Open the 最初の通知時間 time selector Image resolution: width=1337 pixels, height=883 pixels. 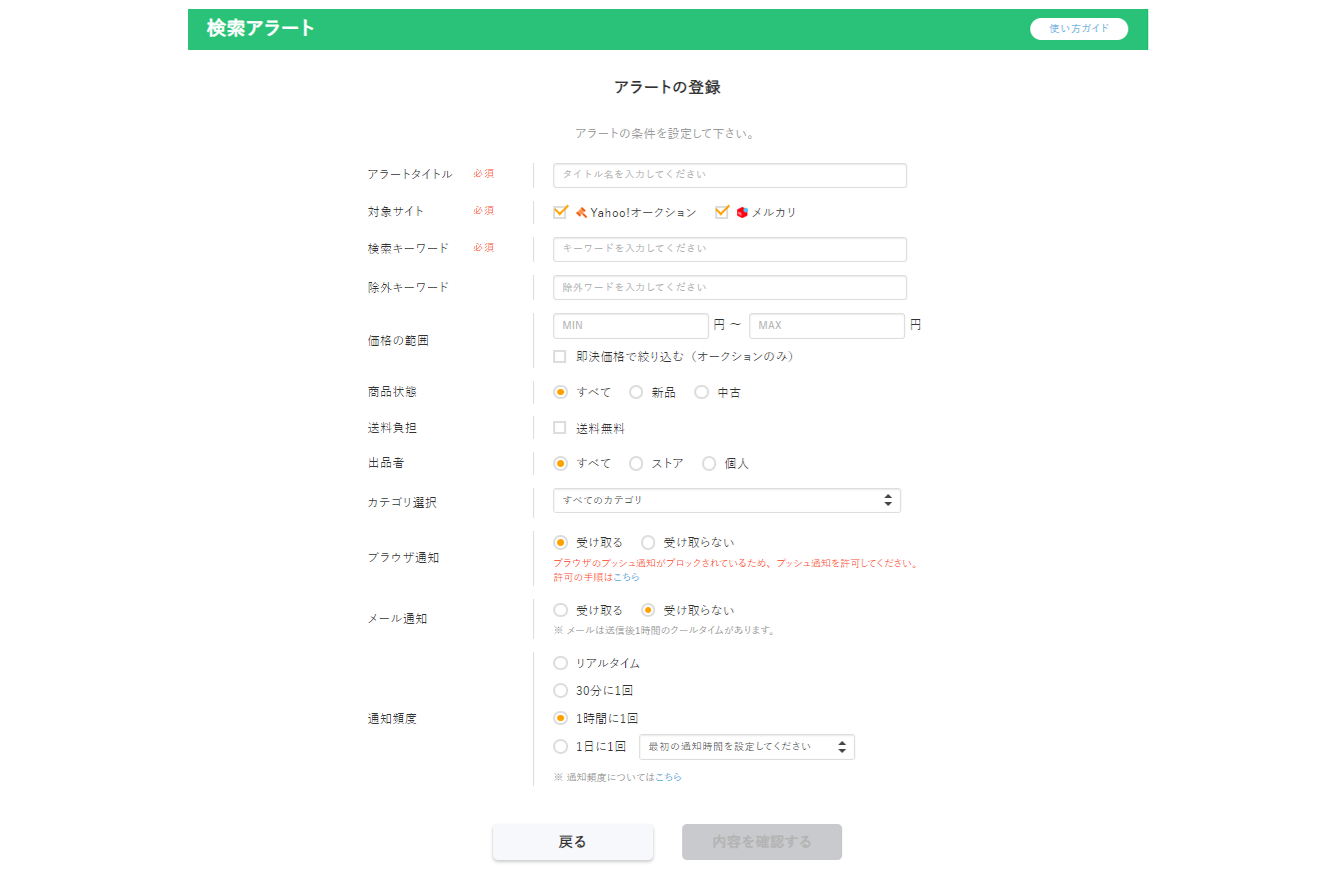(x=747, y=746)
